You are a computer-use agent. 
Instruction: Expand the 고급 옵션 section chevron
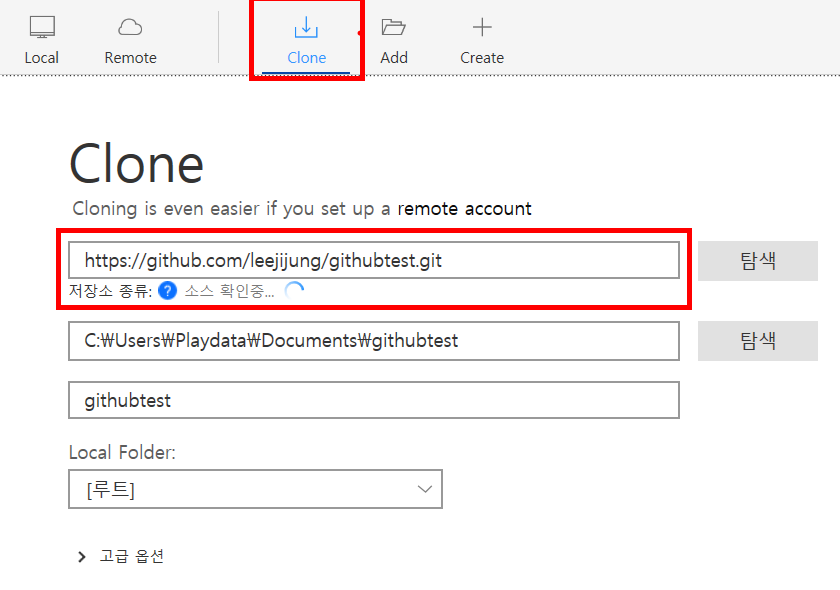pyautogui.click(x=81, y=557)
